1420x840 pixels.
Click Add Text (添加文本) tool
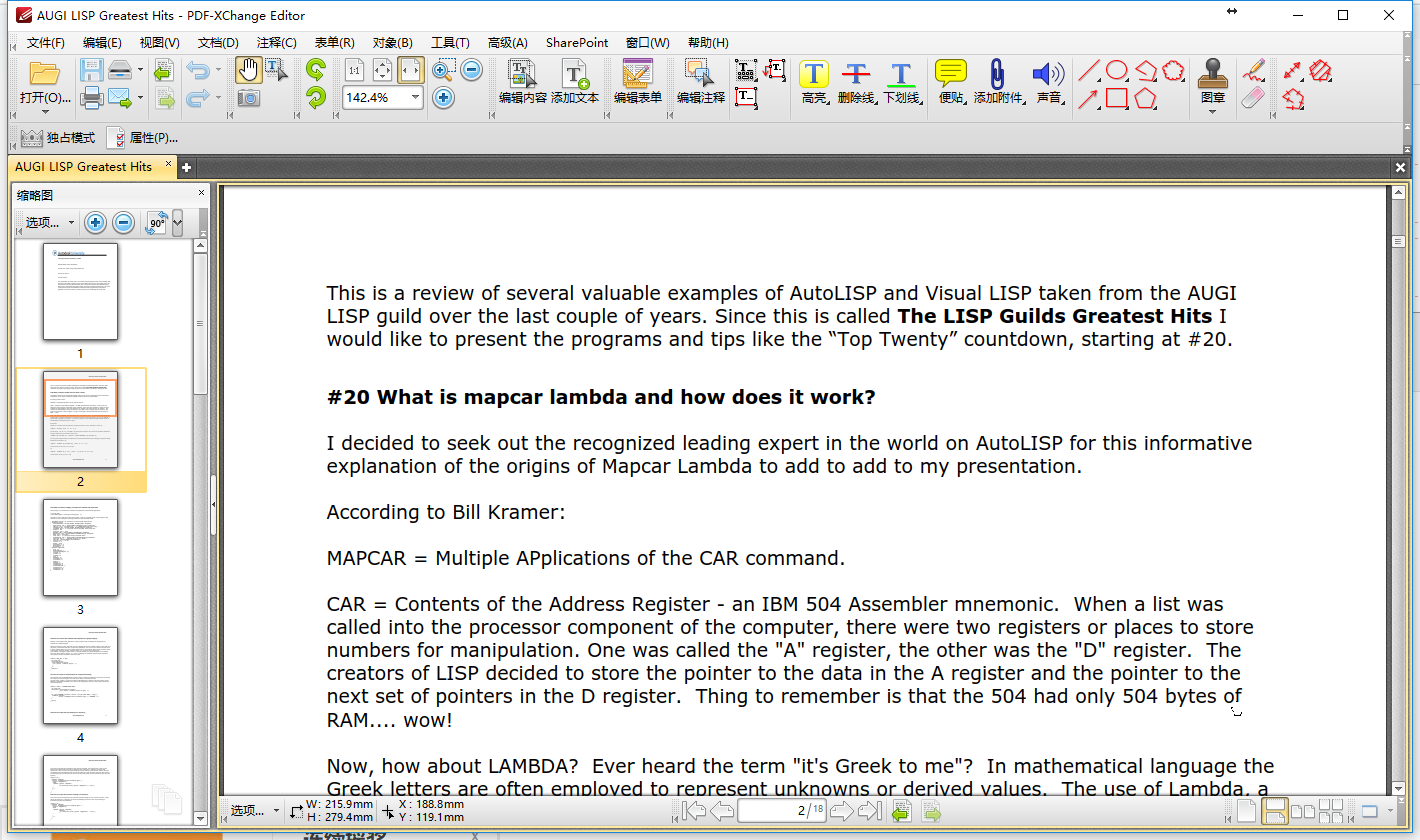pos(575,82)
